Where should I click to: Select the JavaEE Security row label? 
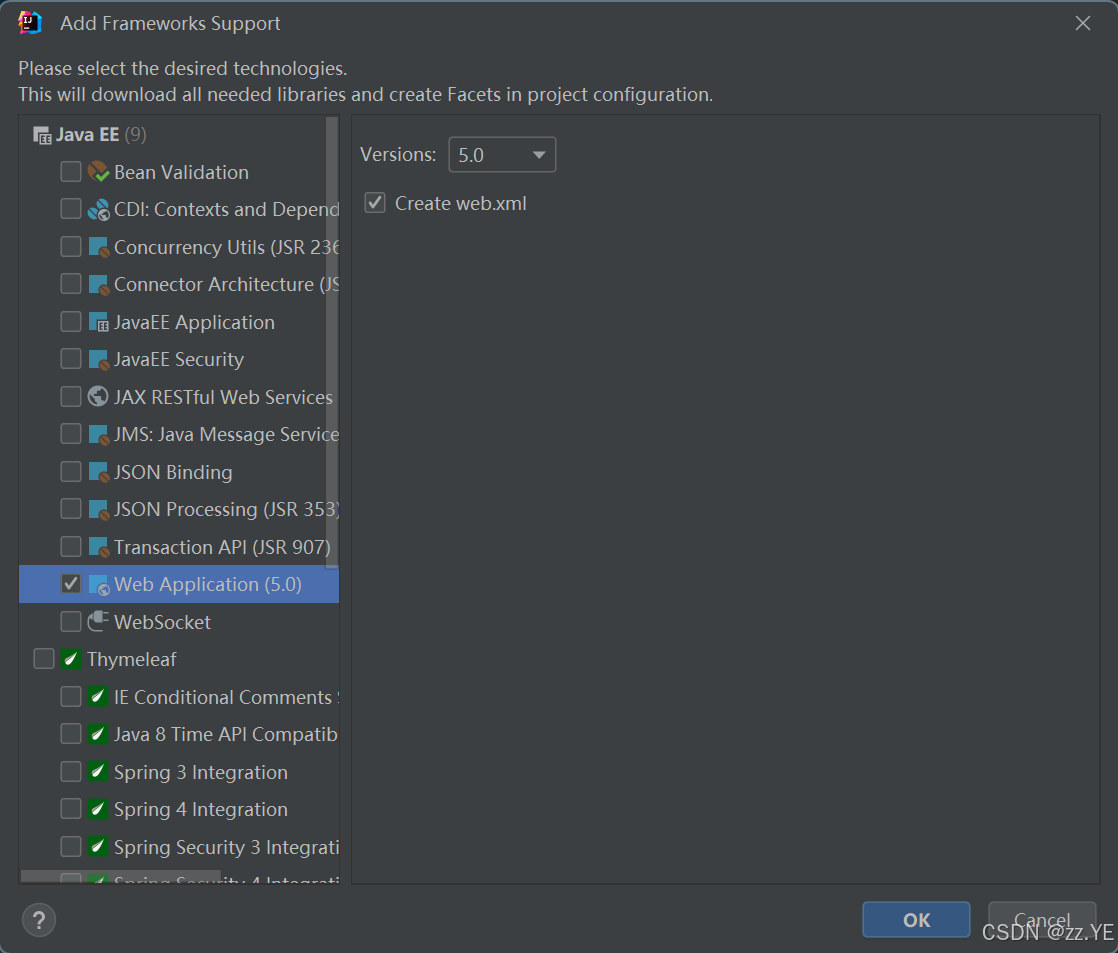179,359
